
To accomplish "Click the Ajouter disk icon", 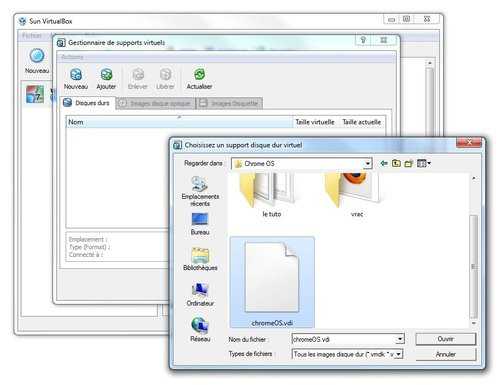I will 106,75.
